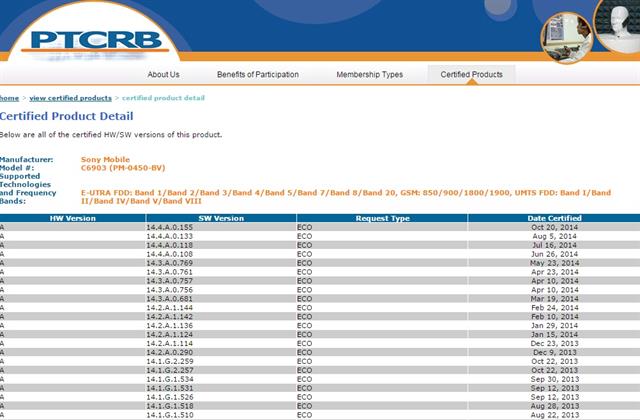Click SW version 14.1.G.1.534

click(170, 380)
